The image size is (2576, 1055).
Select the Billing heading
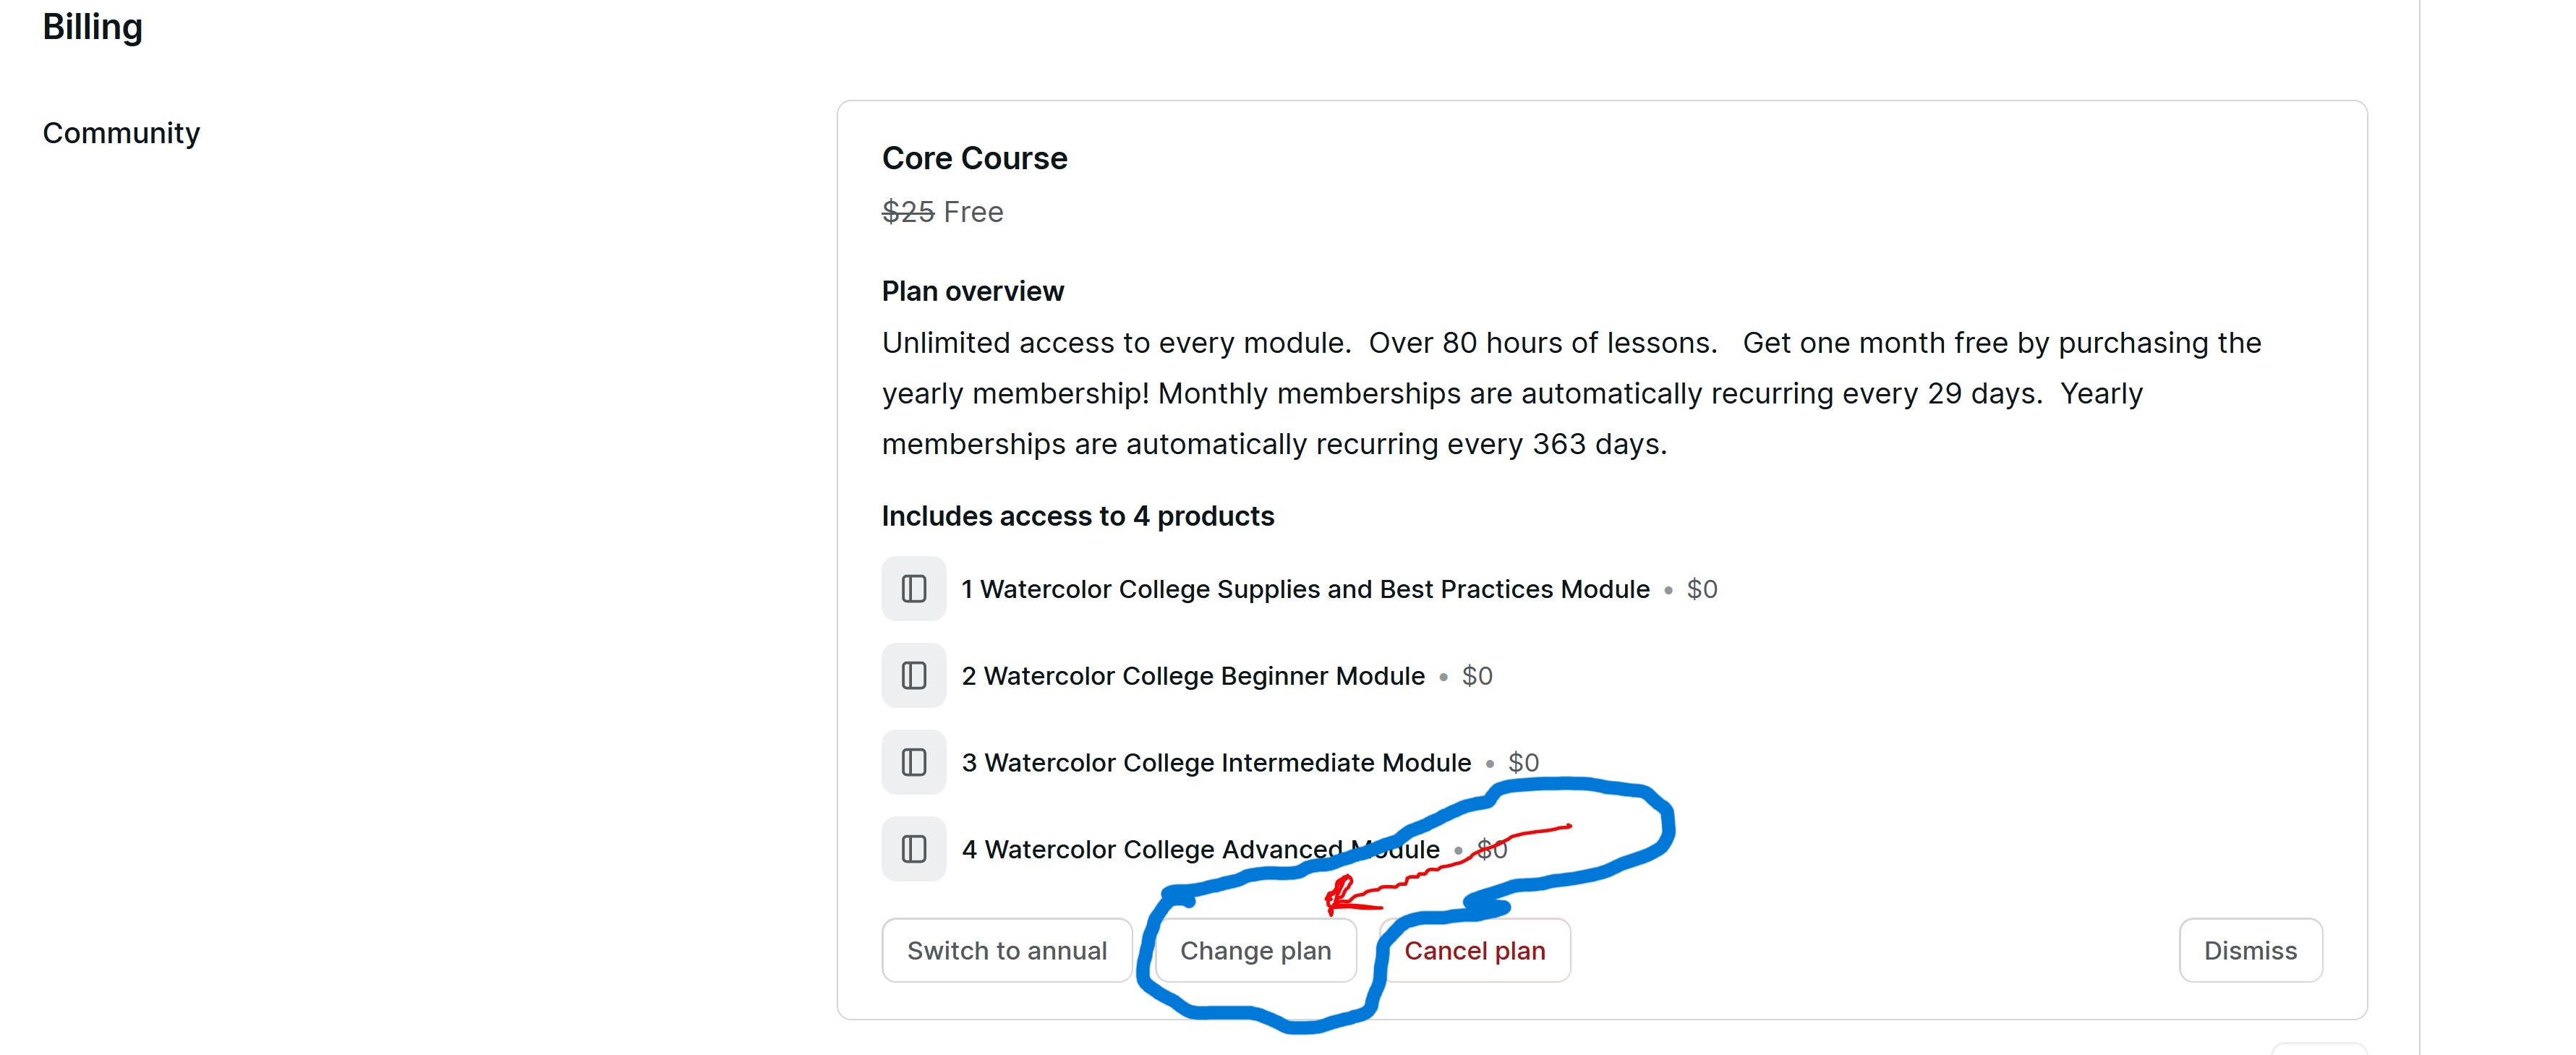(92, 27)
